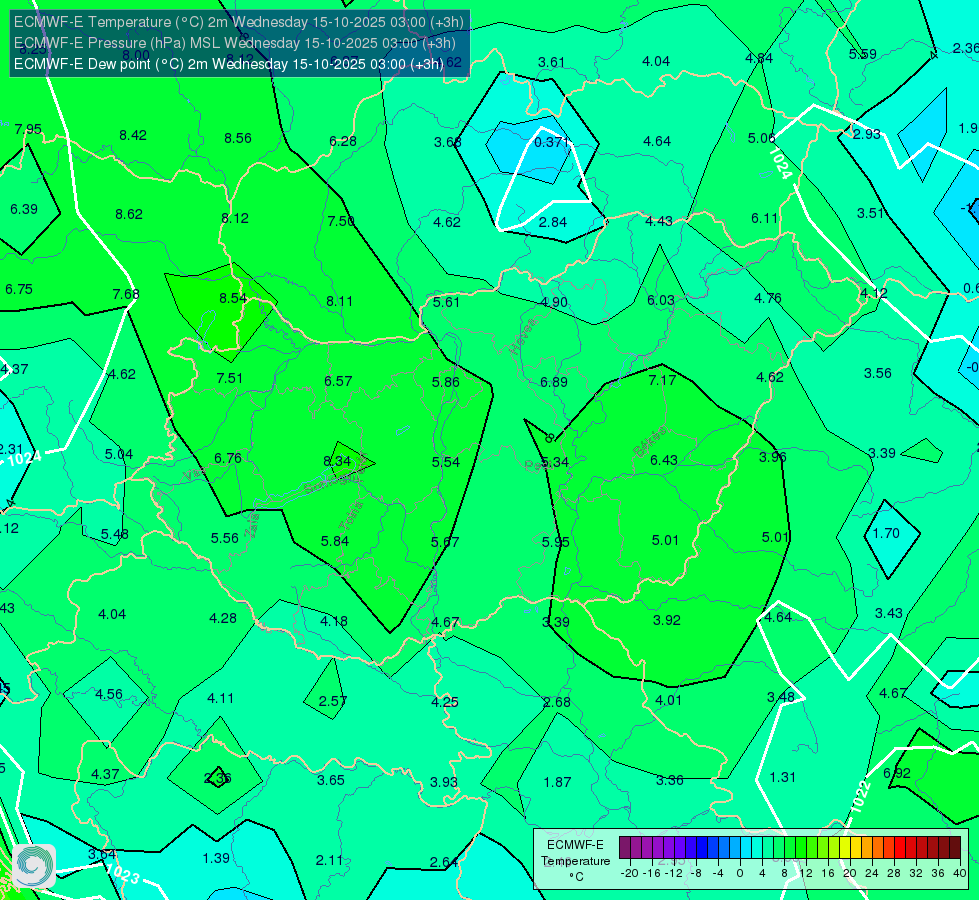Click the legend tick label 28
This screenshot has width=979, height=900.
point(893,873)
